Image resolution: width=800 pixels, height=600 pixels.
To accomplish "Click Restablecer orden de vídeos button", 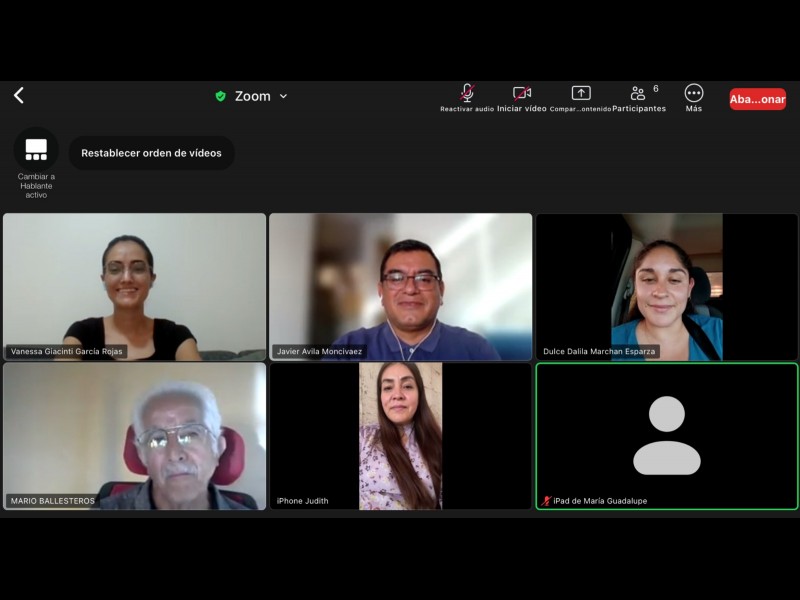I will 152,153.
